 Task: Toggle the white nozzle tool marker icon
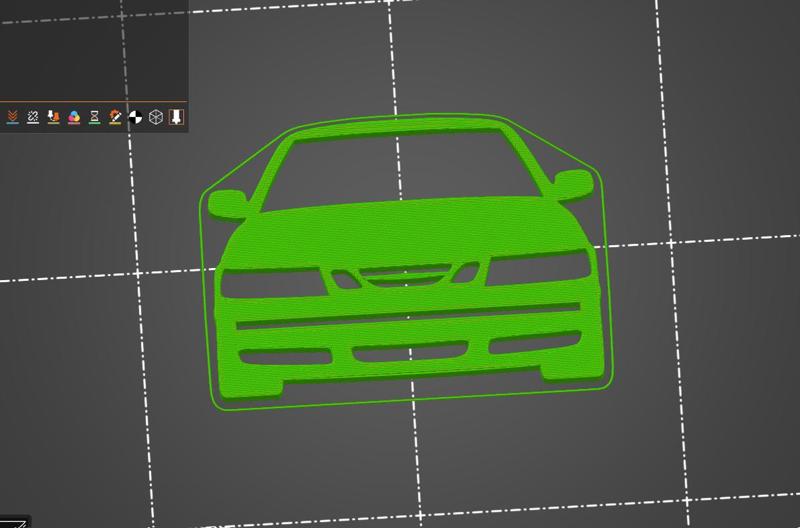pos(176,117)
